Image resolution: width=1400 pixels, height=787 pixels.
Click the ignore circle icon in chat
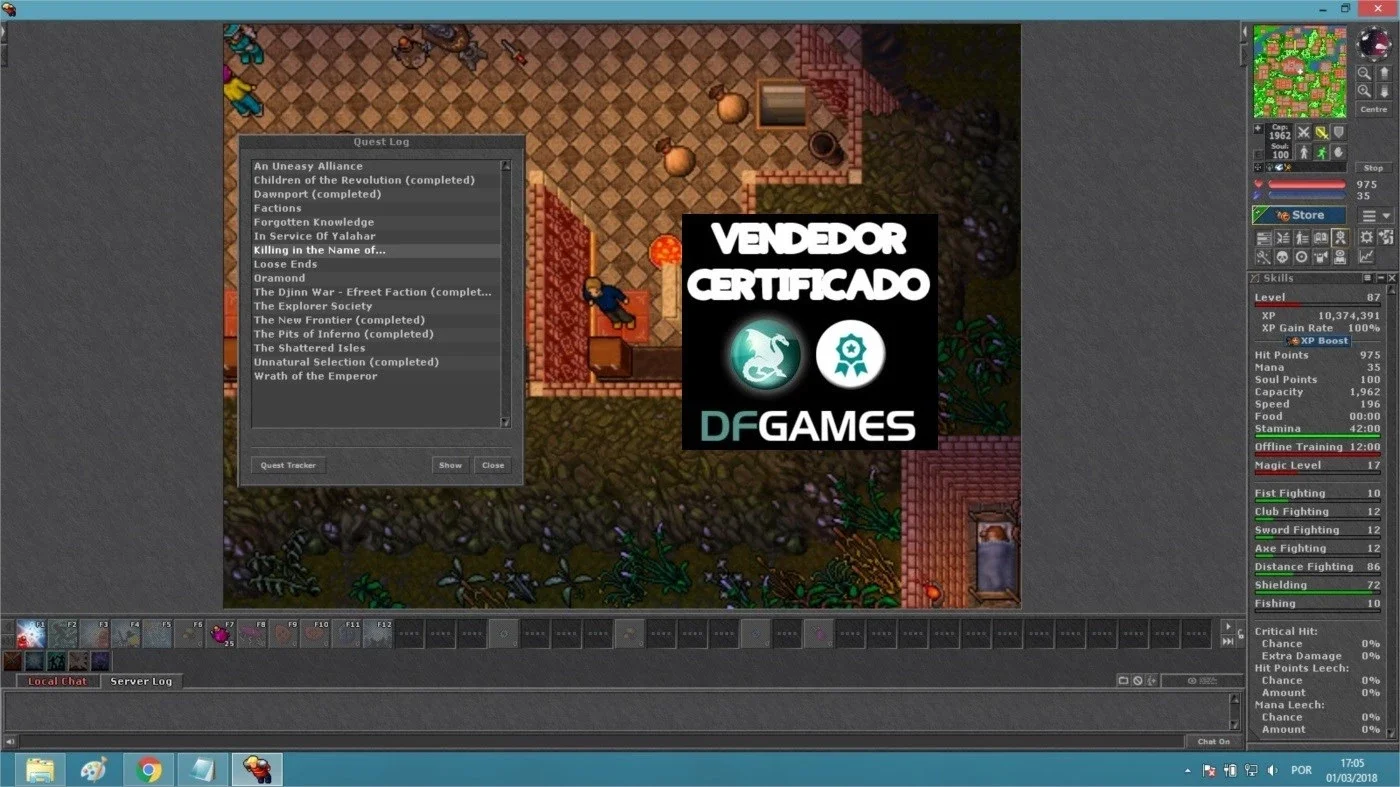(x=1138, y=680)
